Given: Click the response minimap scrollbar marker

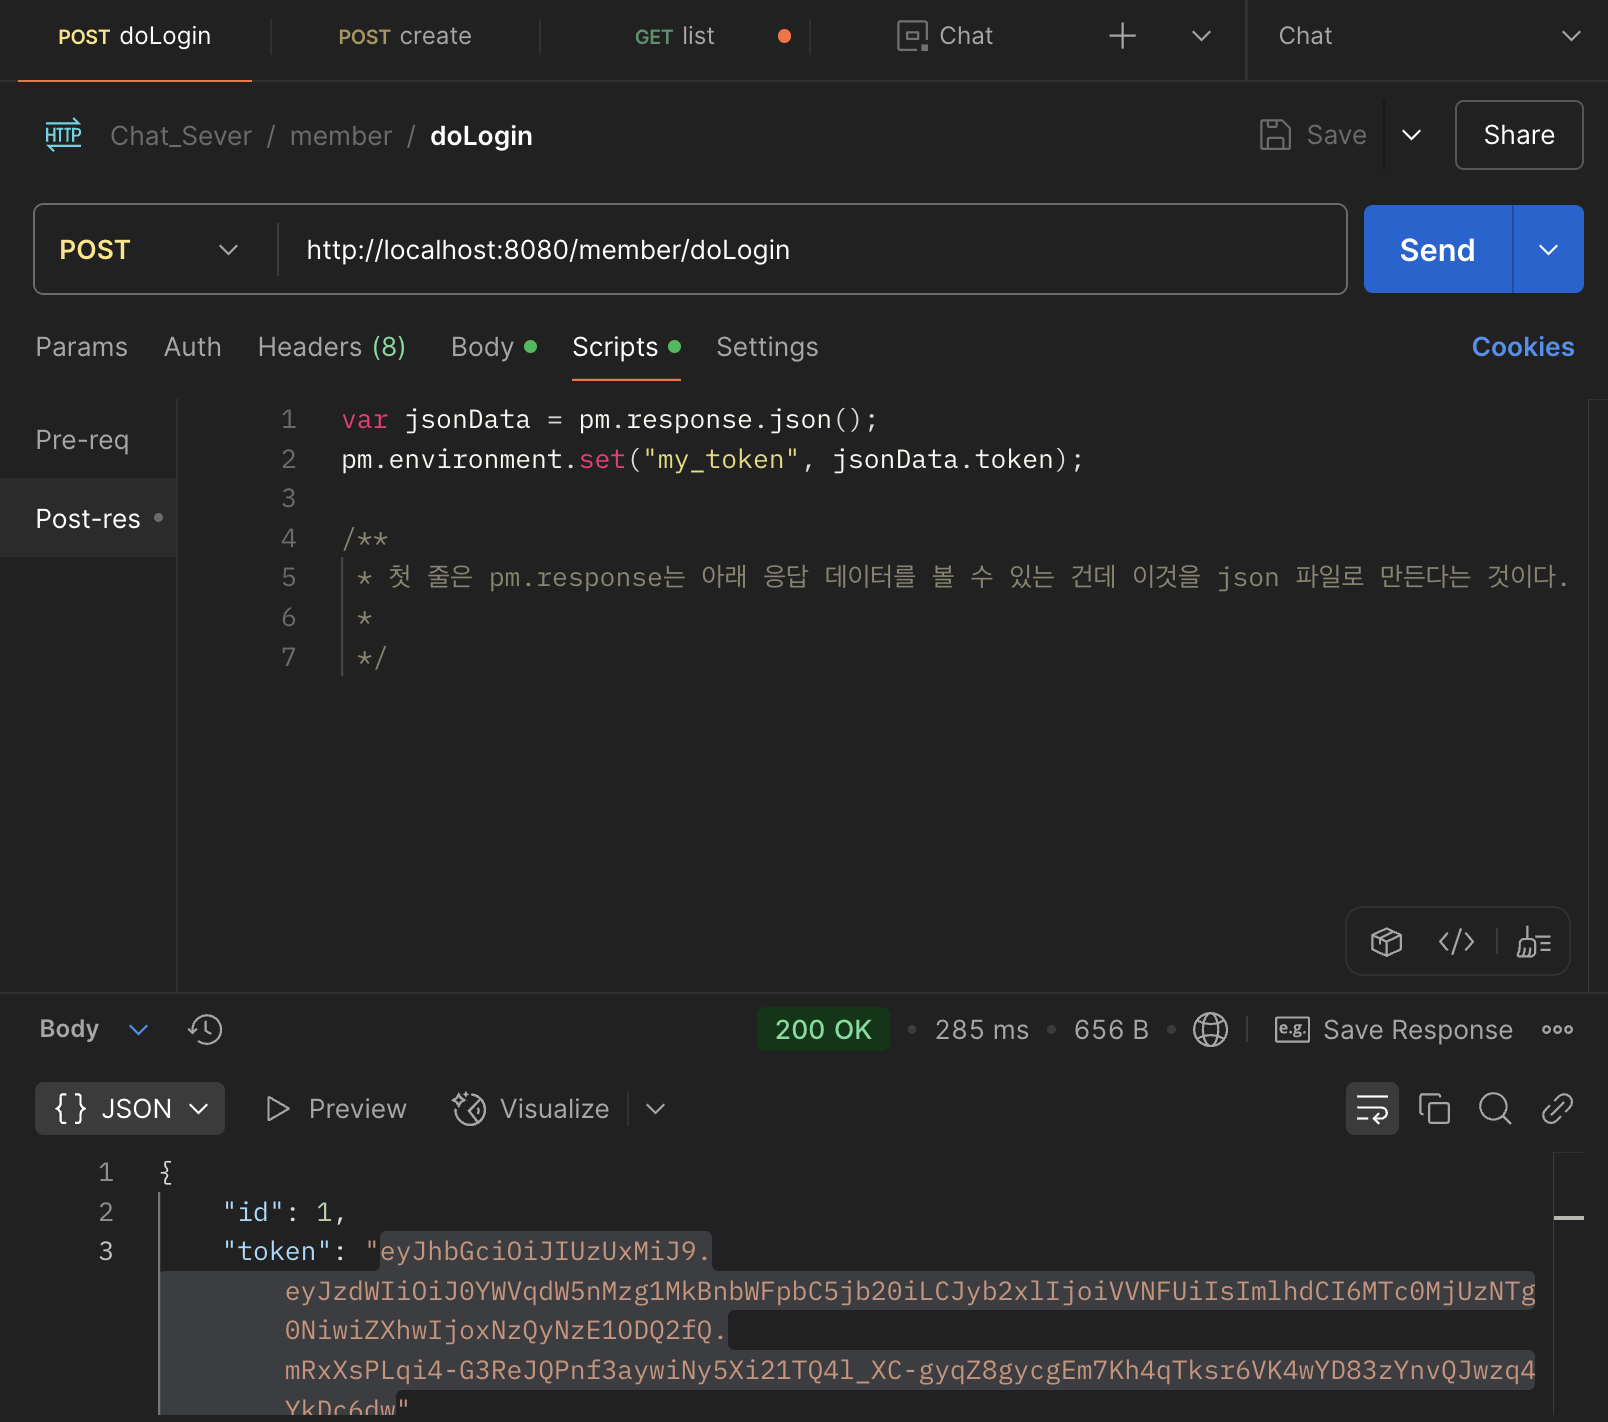Looking at the screenshot, I should (1569, 1217).
